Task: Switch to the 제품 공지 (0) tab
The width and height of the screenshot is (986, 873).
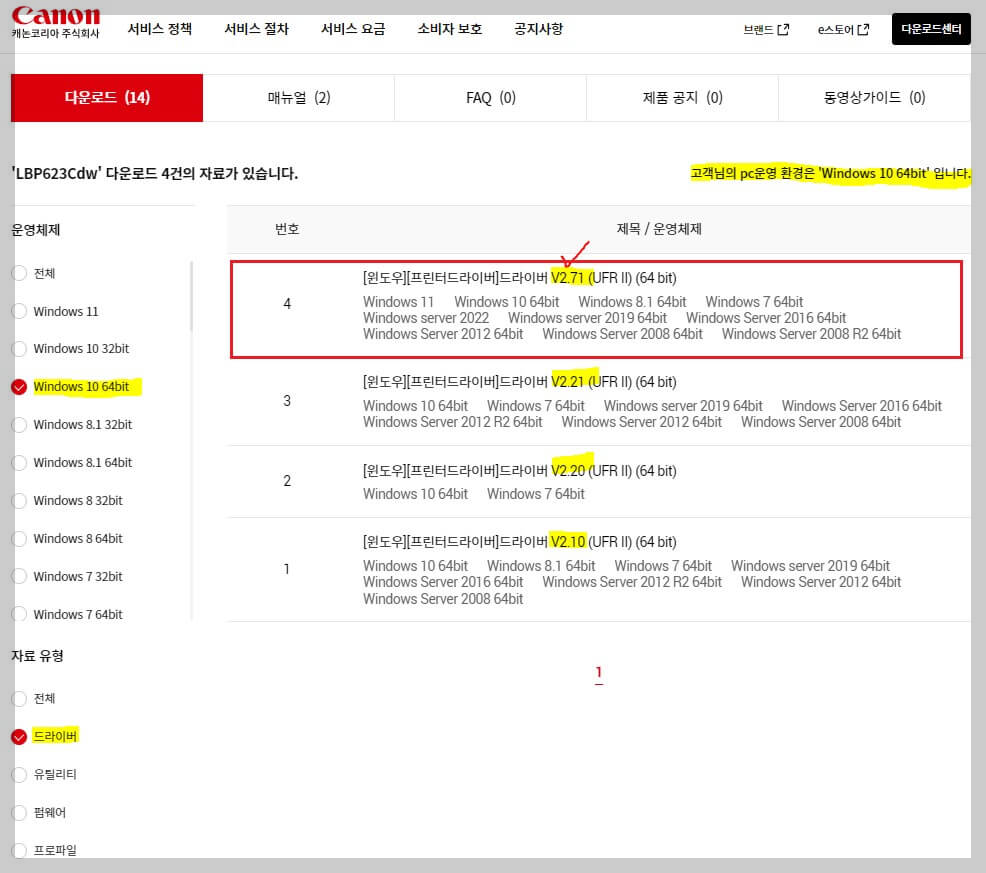Action: [682, 97]
